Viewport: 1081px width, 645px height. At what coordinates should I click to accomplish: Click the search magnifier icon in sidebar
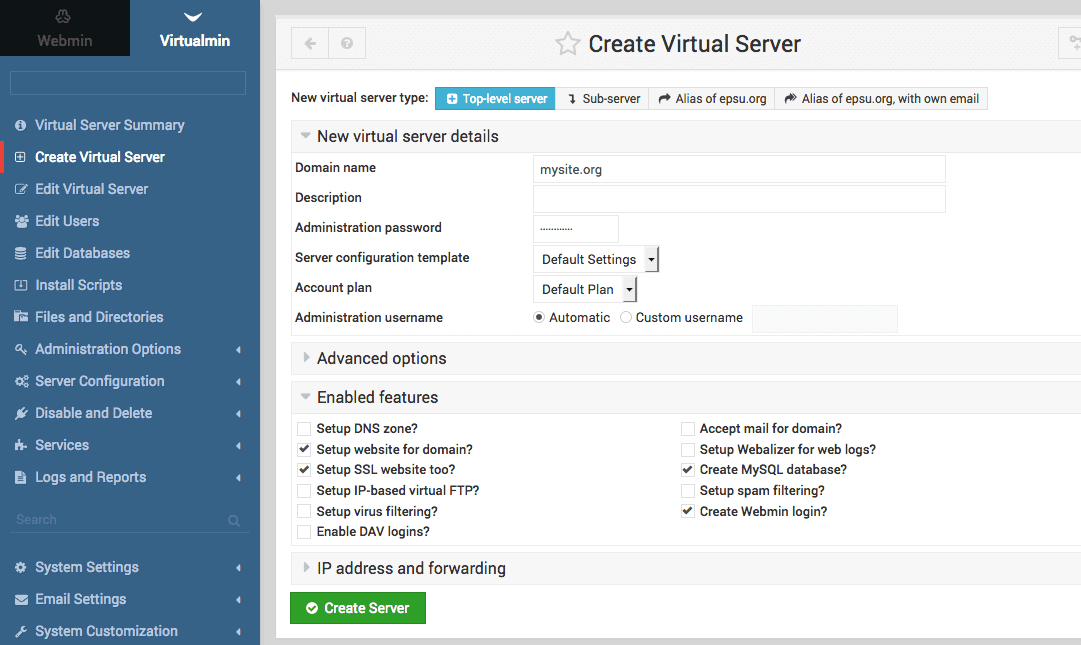click(x=234, y=520)
